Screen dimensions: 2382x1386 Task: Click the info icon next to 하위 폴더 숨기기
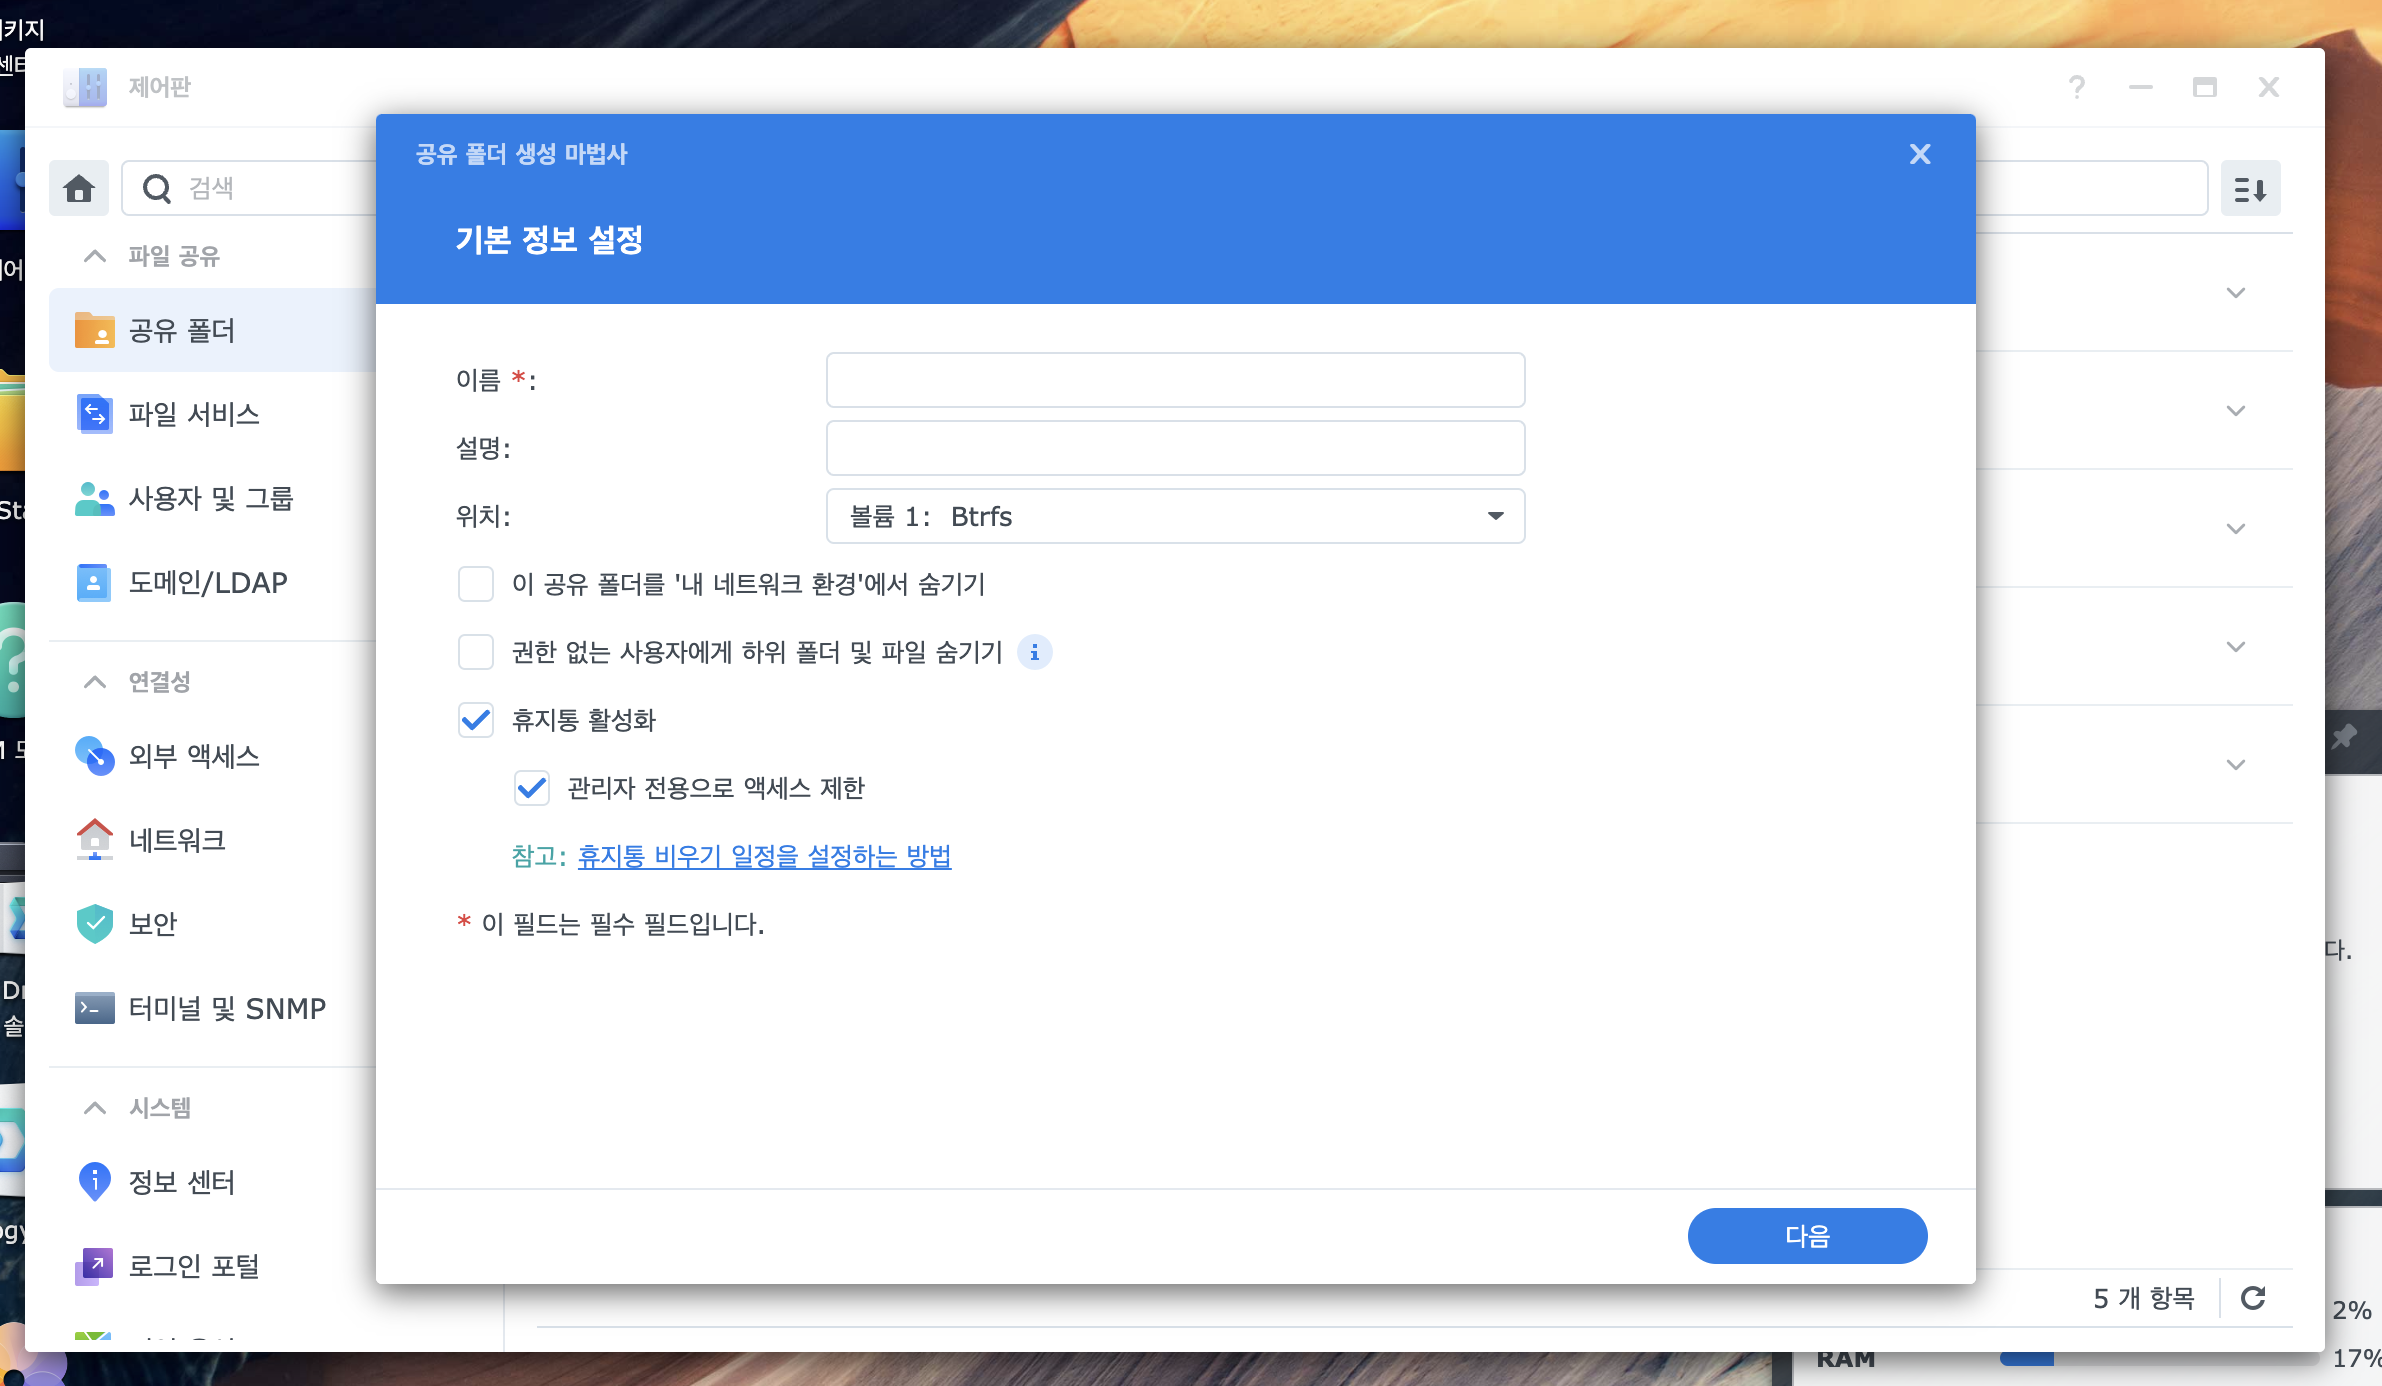[x=1034, y=652]
